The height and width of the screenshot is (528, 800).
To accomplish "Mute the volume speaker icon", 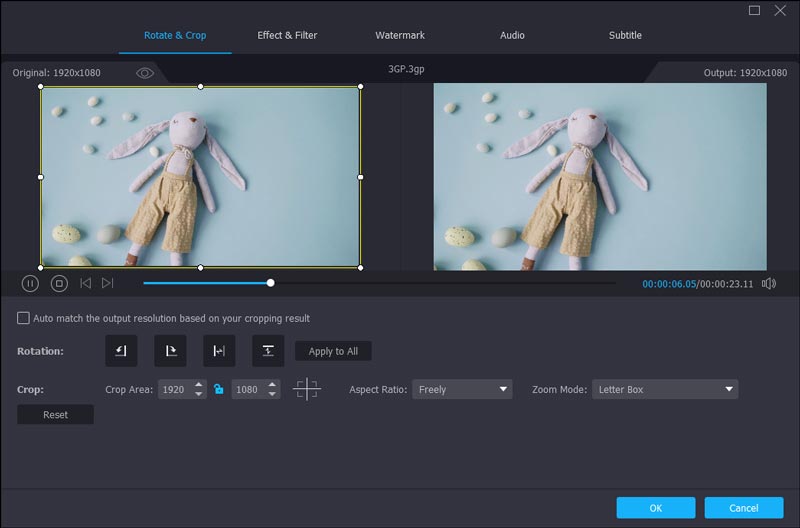I will [x=769, y=284].
